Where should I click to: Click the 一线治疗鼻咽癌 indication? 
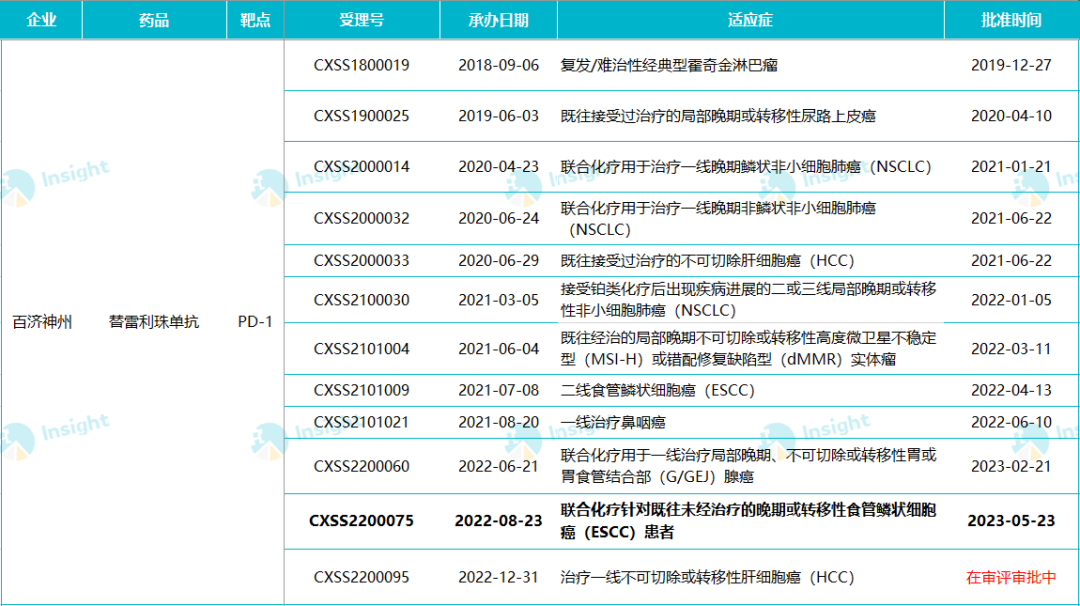pos(611,422)
